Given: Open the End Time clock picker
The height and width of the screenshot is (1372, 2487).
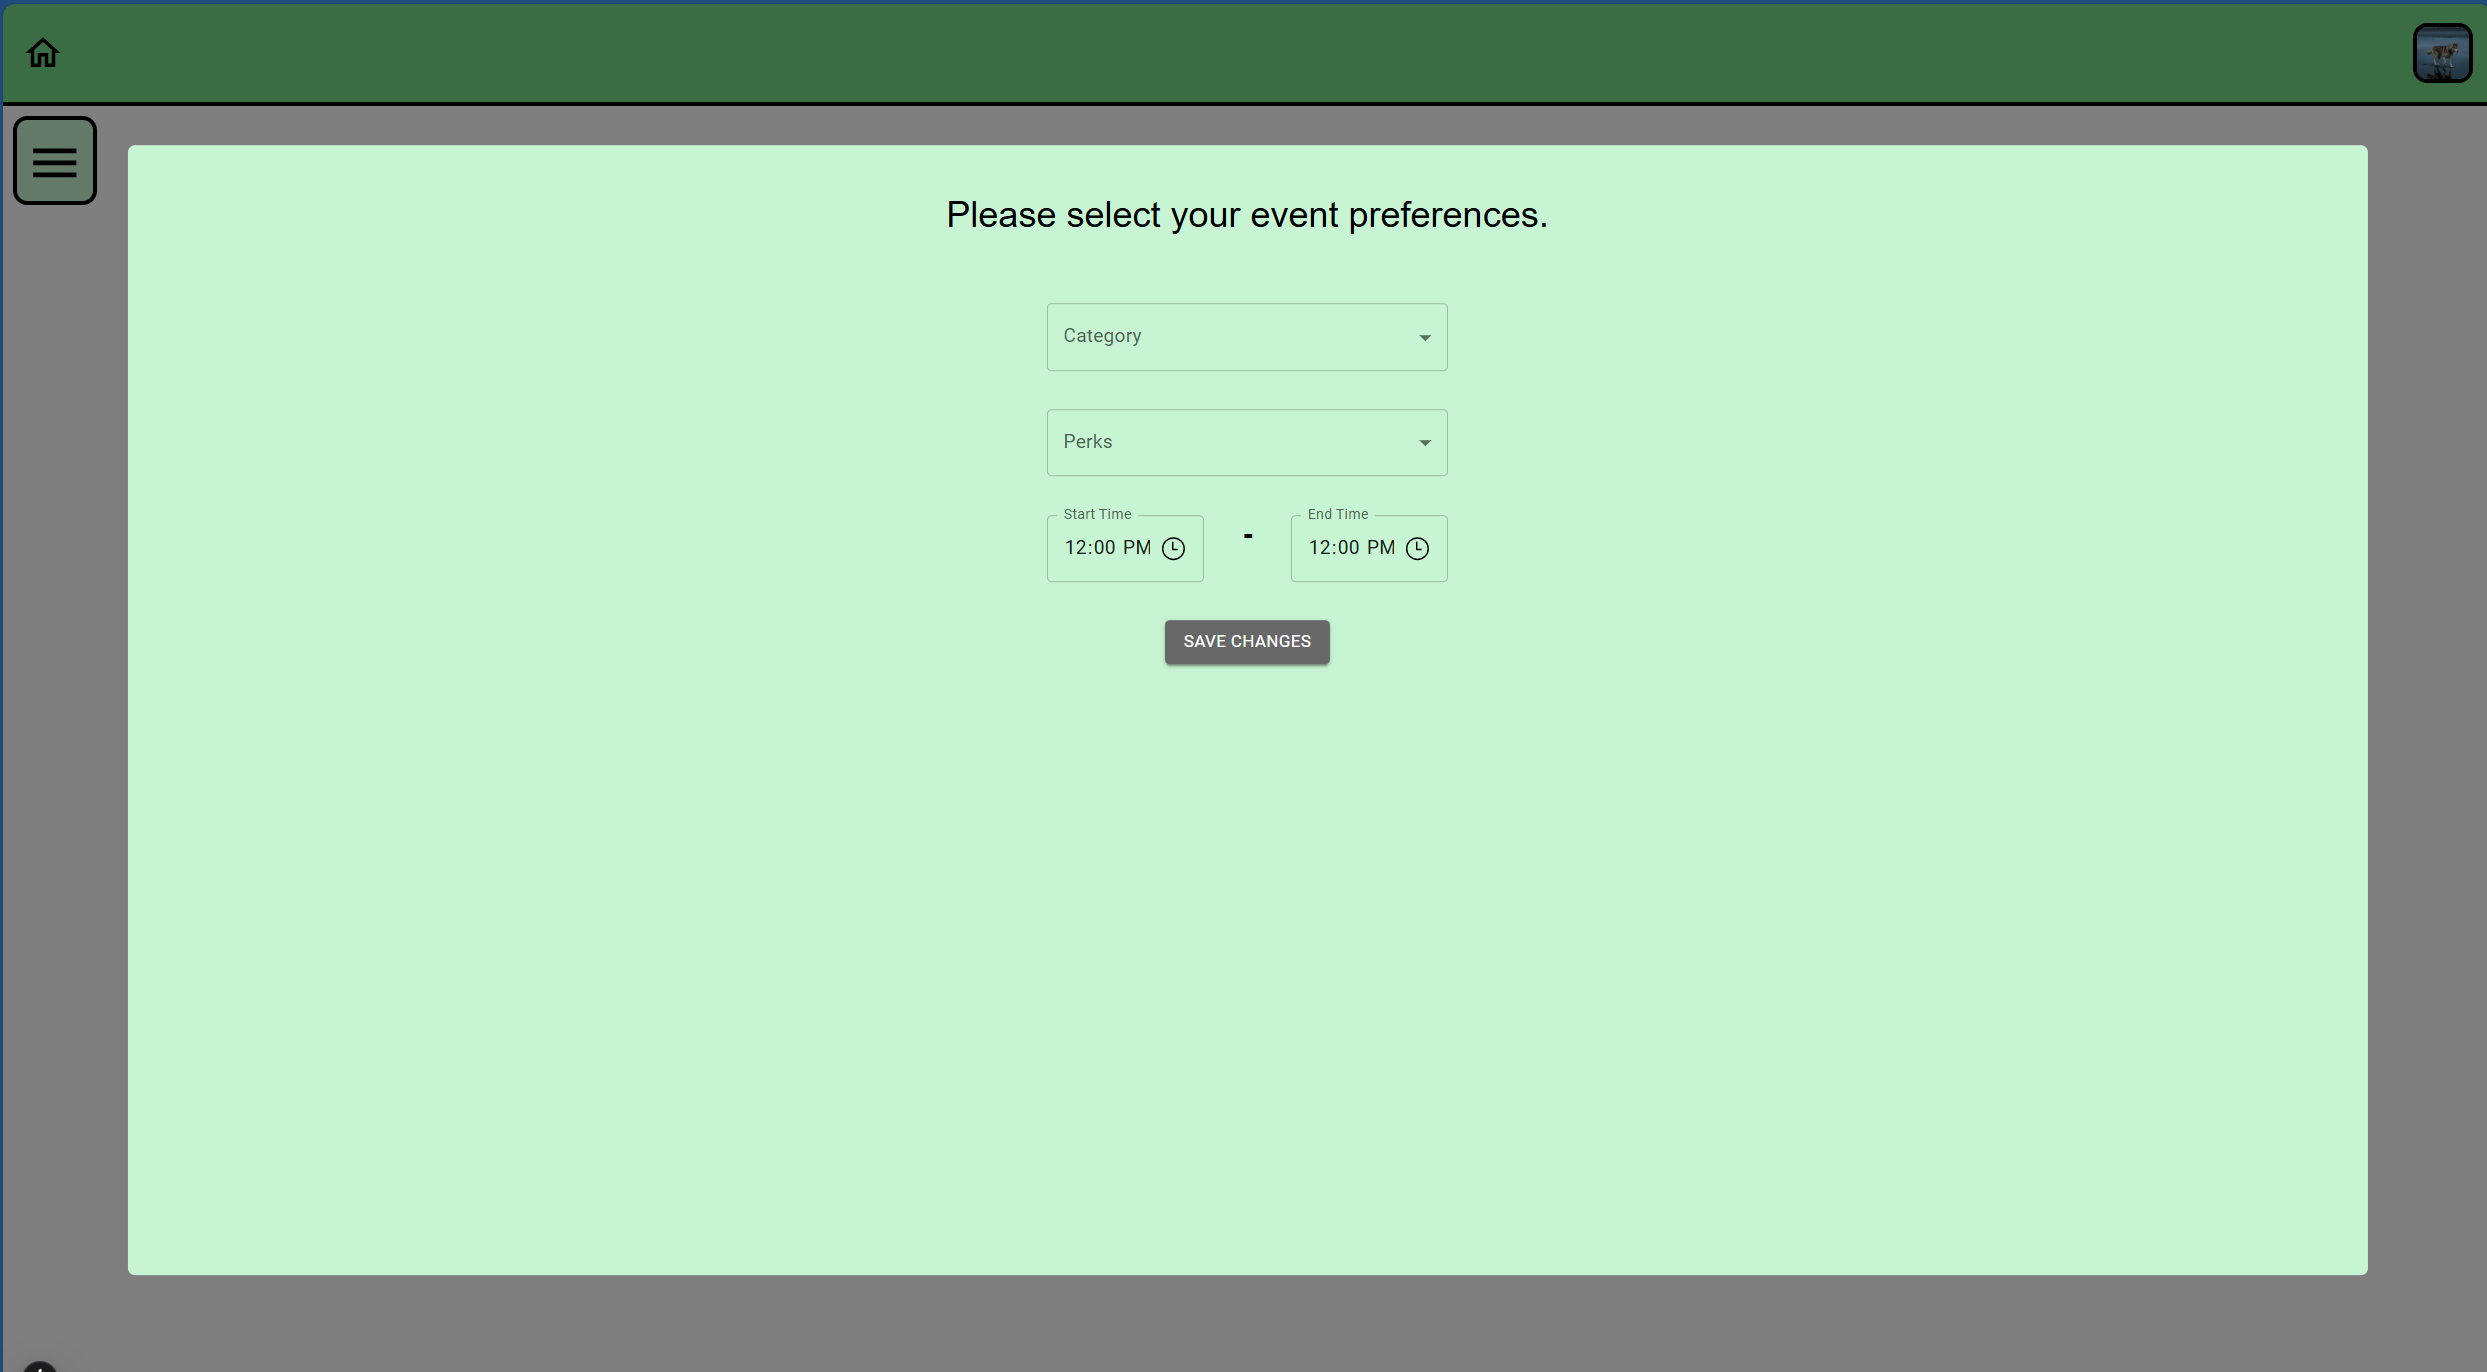Looking at the screenshot, I should click(1417, 548).
